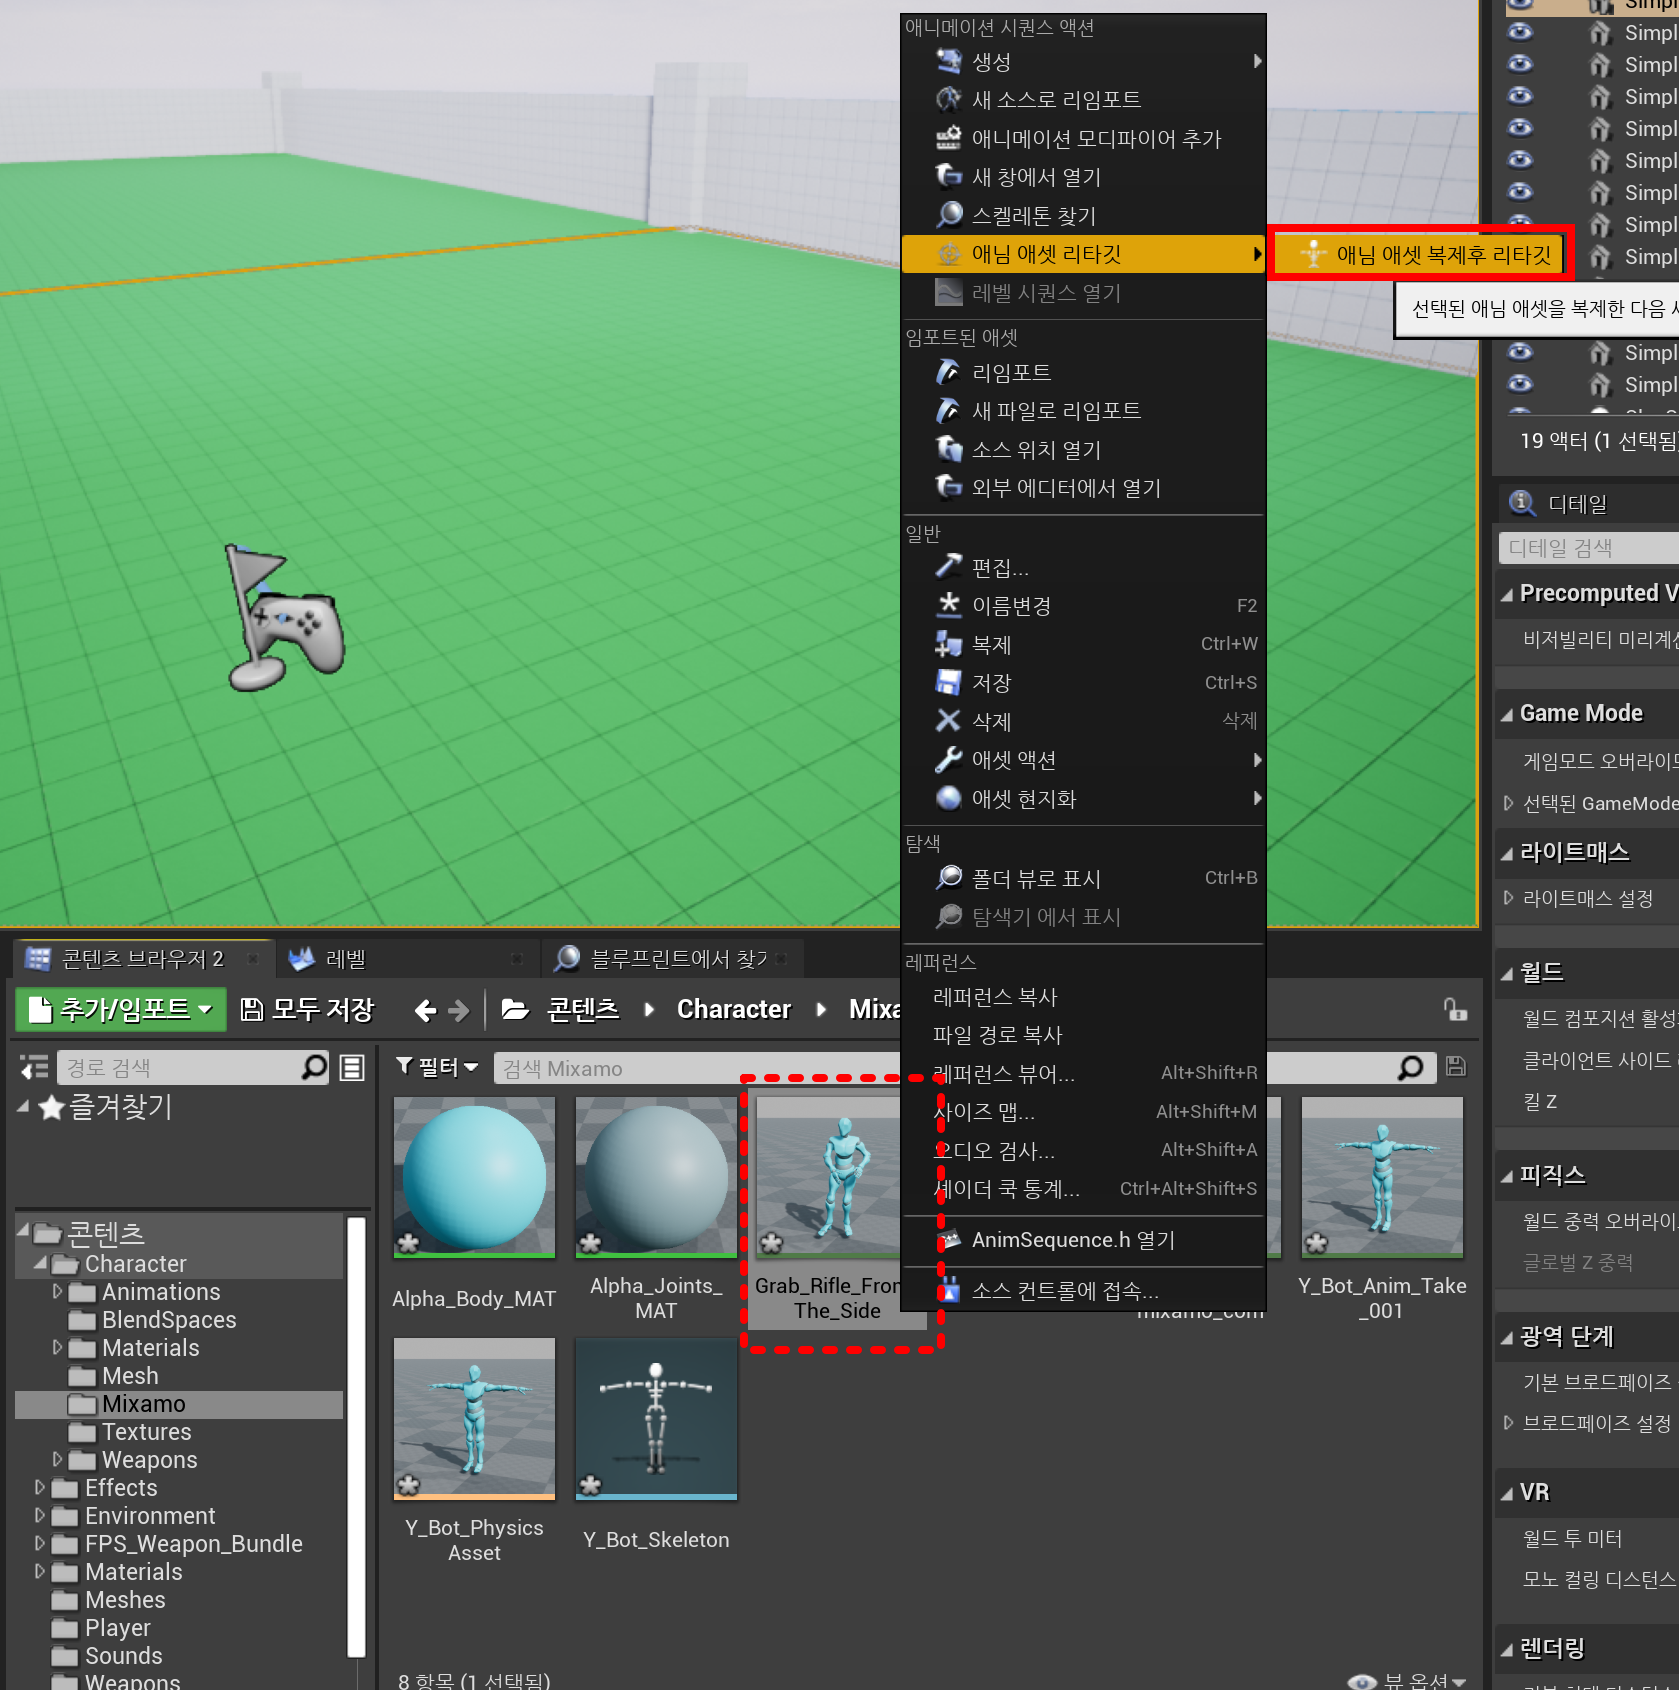Open the path view options list icon
This screenshot has height=1690, width=1679.
tap(352, 1068)
